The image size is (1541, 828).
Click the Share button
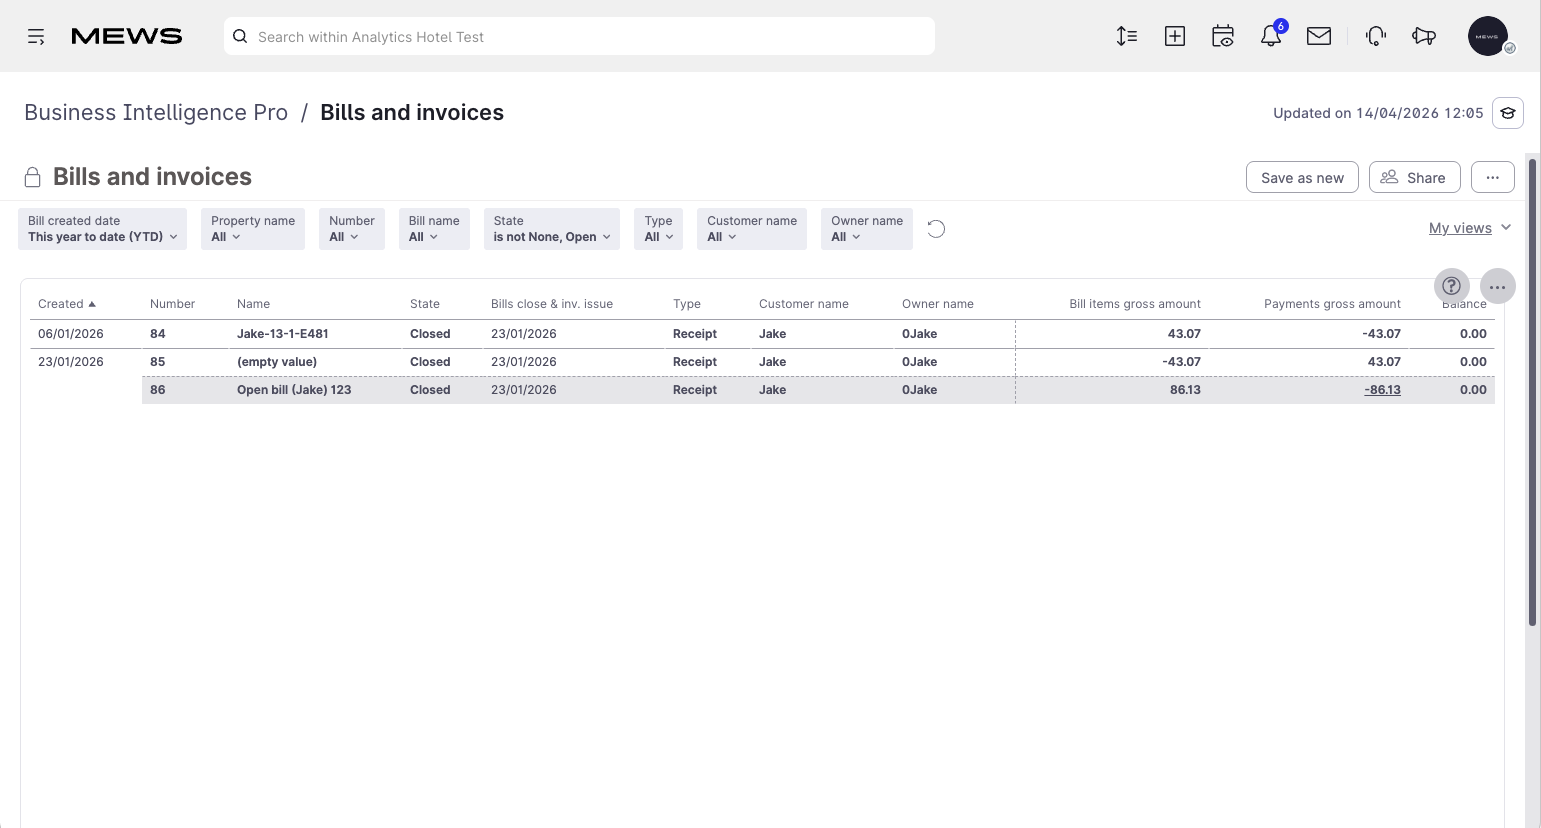click(1415, 177)
